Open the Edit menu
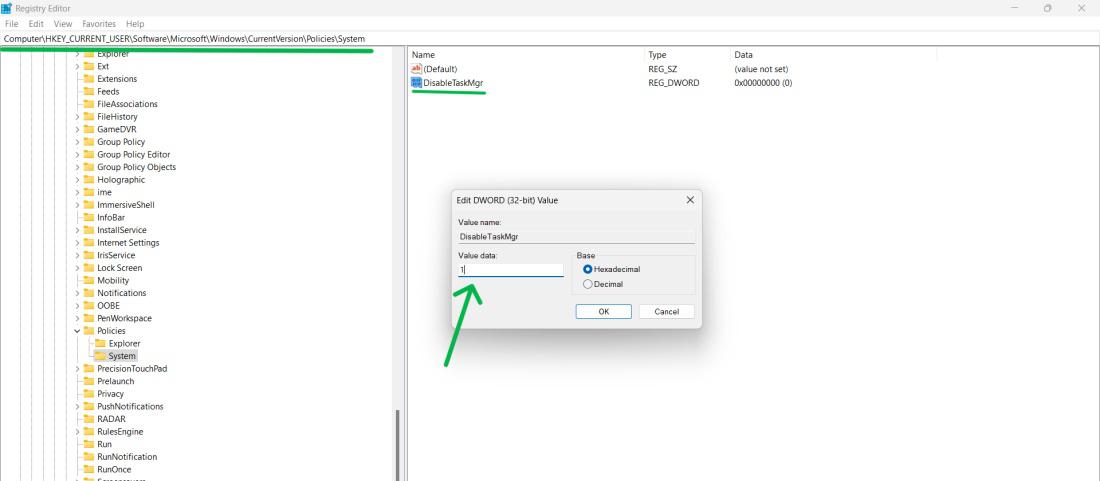Viewport: 1100px width, 481px height. (x=36, y=24)
